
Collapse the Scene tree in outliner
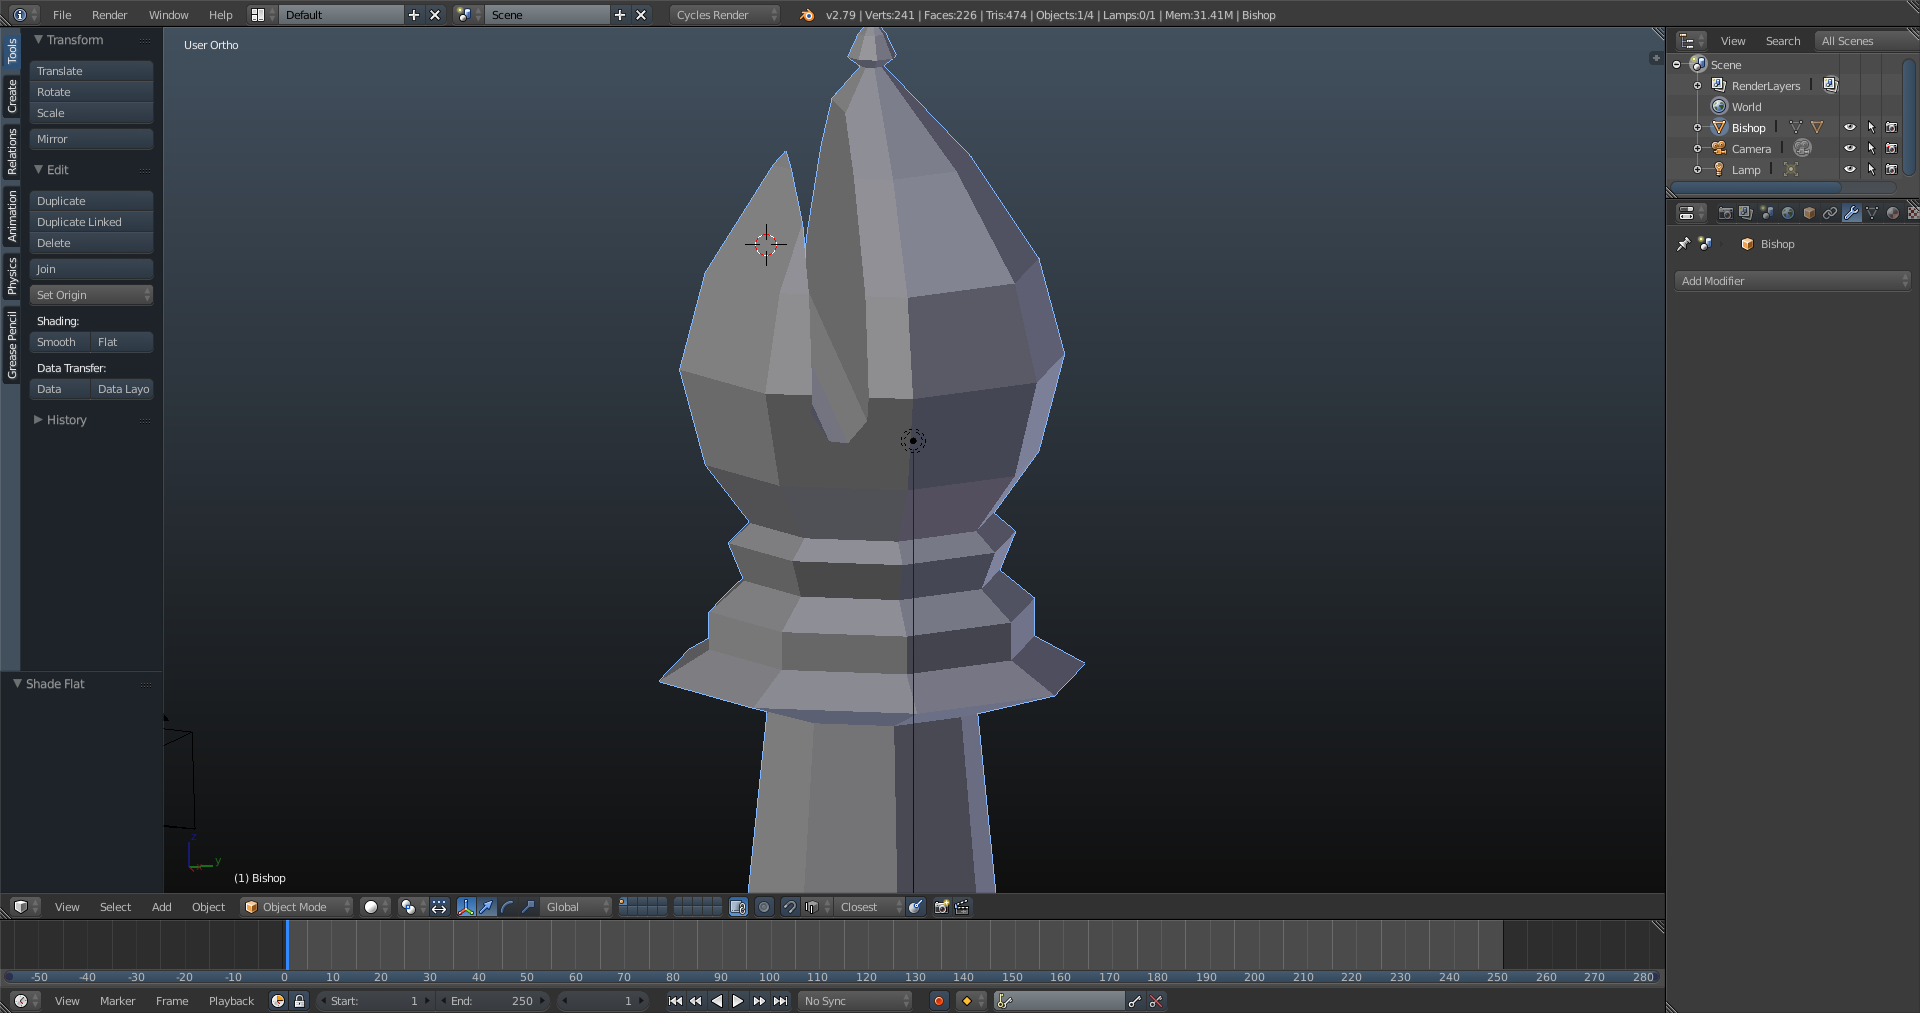coord(1677,65)
